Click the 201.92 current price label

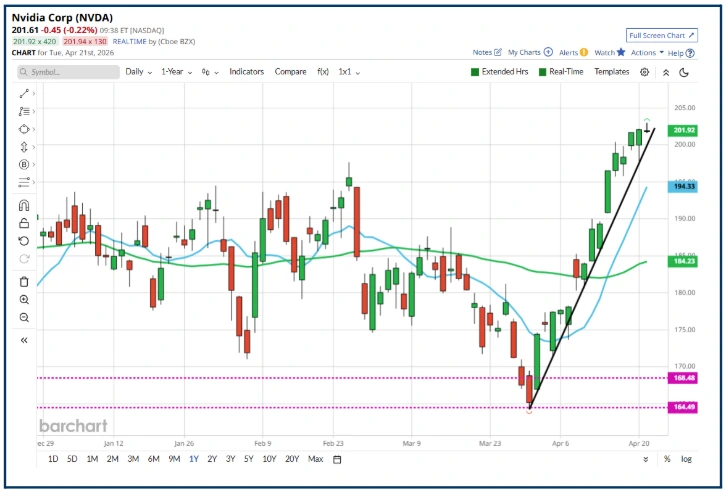[683, 131]
